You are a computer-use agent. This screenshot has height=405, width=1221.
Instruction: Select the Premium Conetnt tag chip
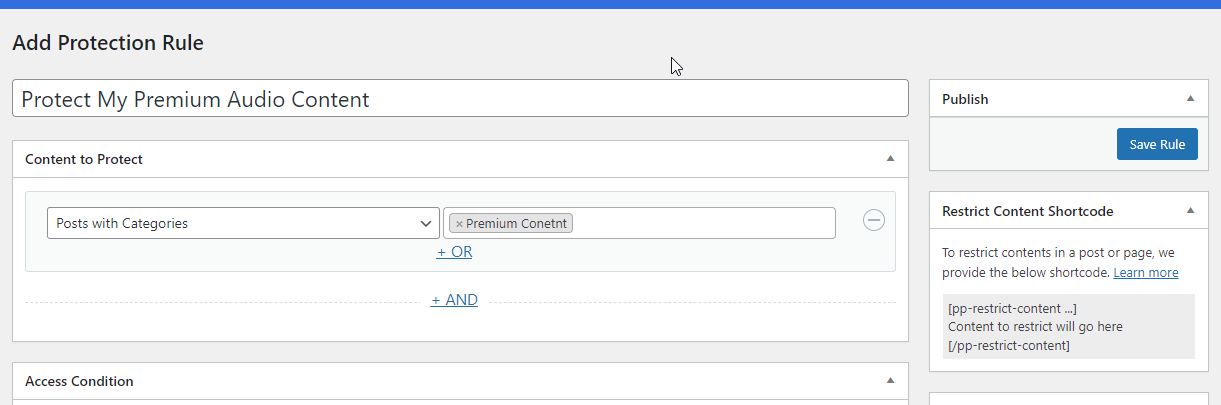point(511,223)
